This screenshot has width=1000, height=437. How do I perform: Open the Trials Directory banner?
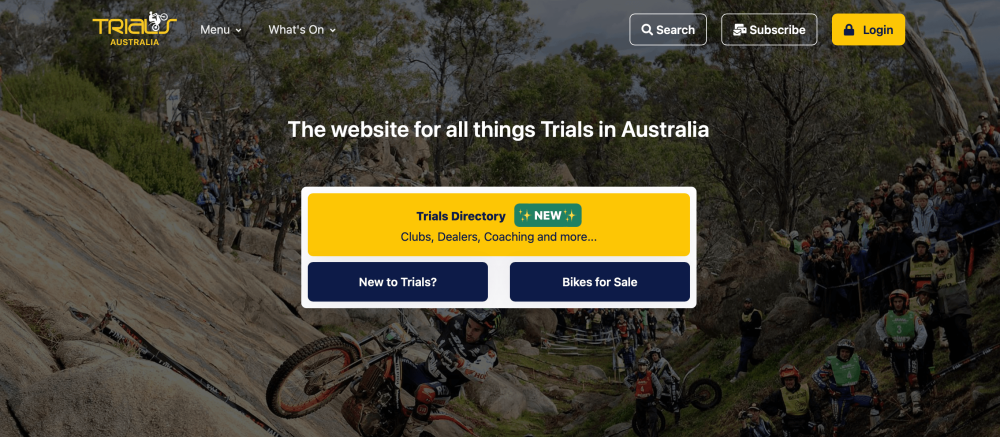[x=499, y=225]
